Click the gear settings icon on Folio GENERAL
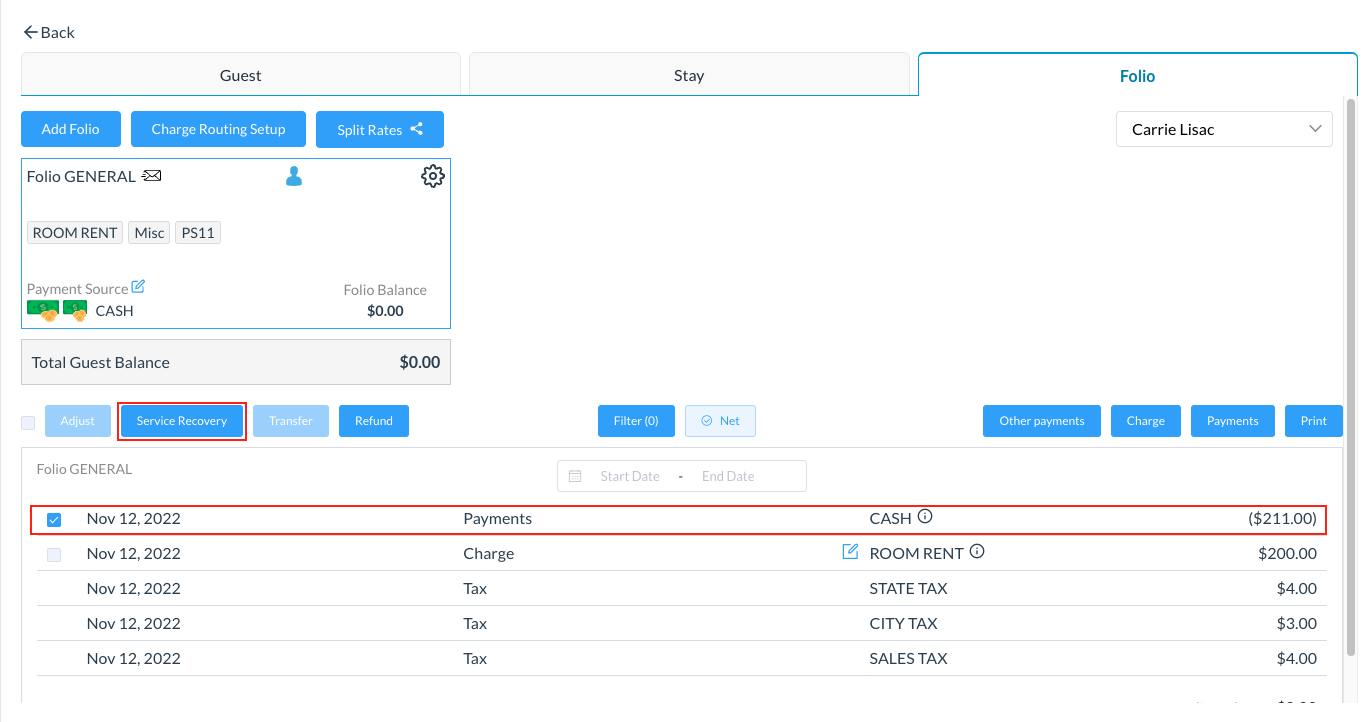This screenshot has height=722, width=1372. 432,177
